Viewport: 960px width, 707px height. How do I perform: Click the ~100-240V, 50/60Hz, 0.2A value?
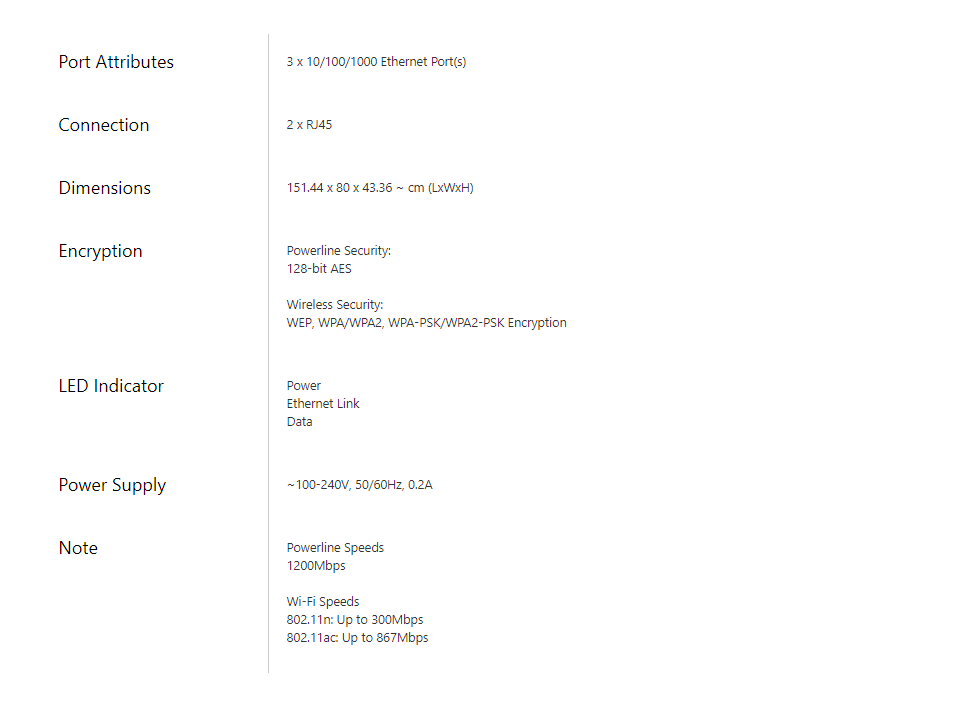click(x=359, y=485)
